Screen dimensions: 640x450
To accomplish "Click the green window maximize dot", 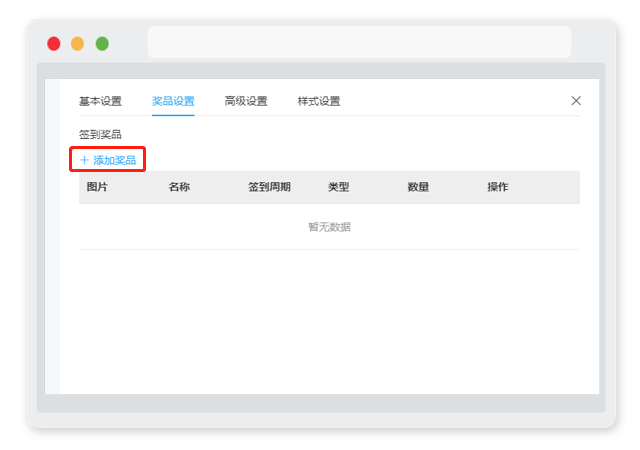I will 102,44.
